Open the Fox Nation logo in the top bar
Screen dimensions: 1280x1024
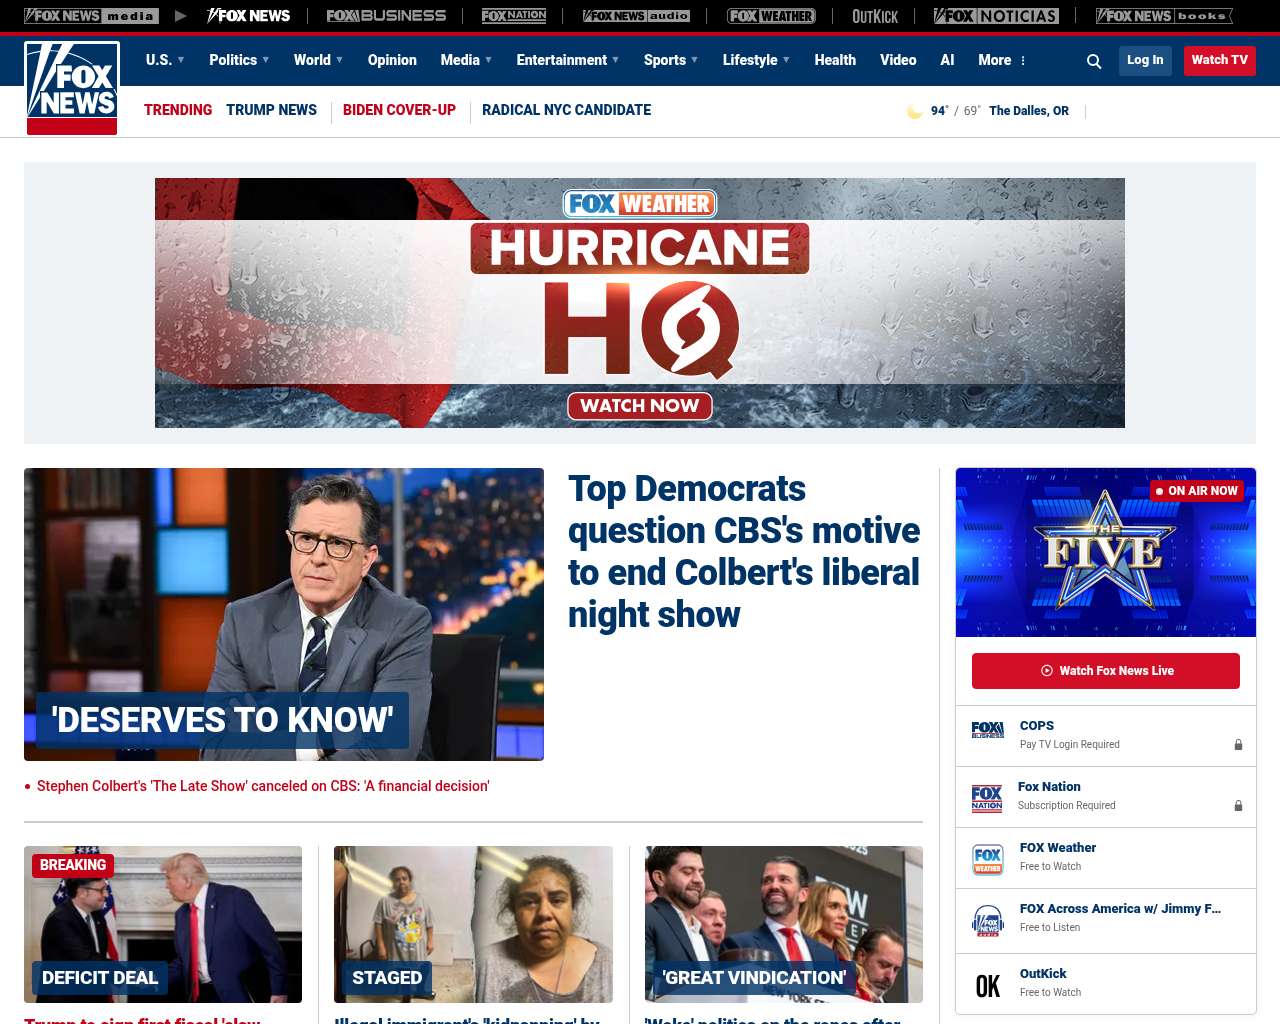pos(514,16)
